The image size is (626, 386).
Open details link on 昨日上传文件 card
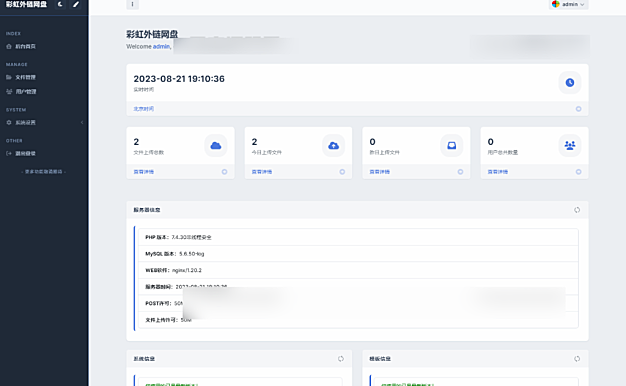click(380, 172)
